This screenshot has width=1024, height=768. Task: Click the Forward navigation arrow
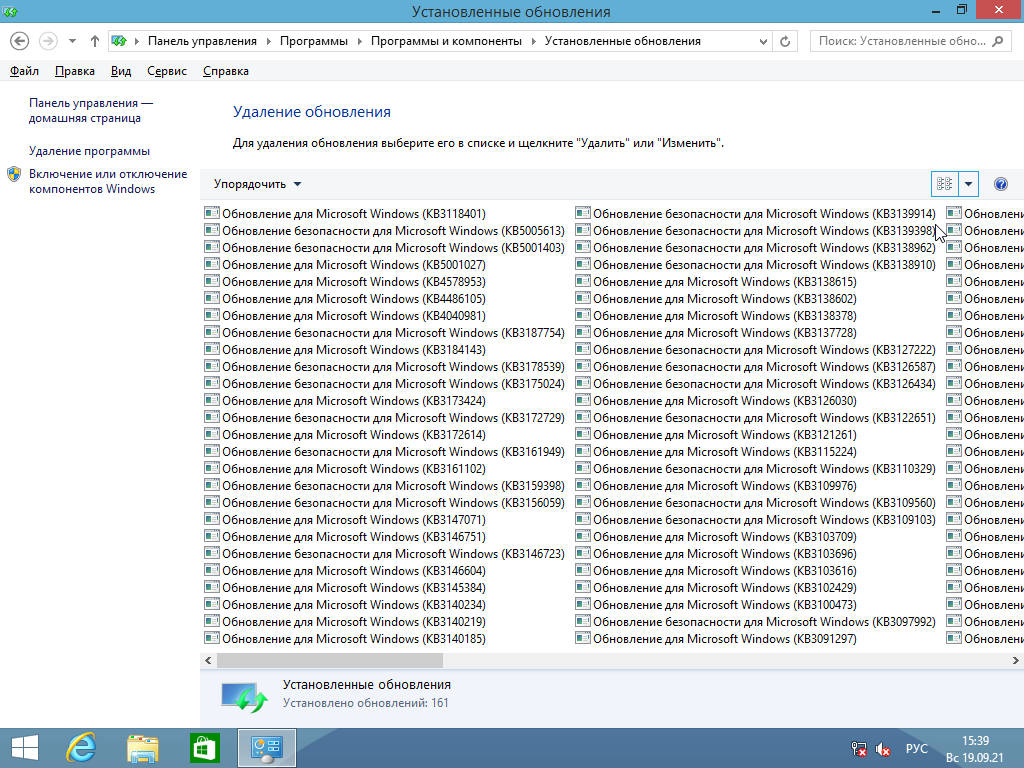(48, 41)
